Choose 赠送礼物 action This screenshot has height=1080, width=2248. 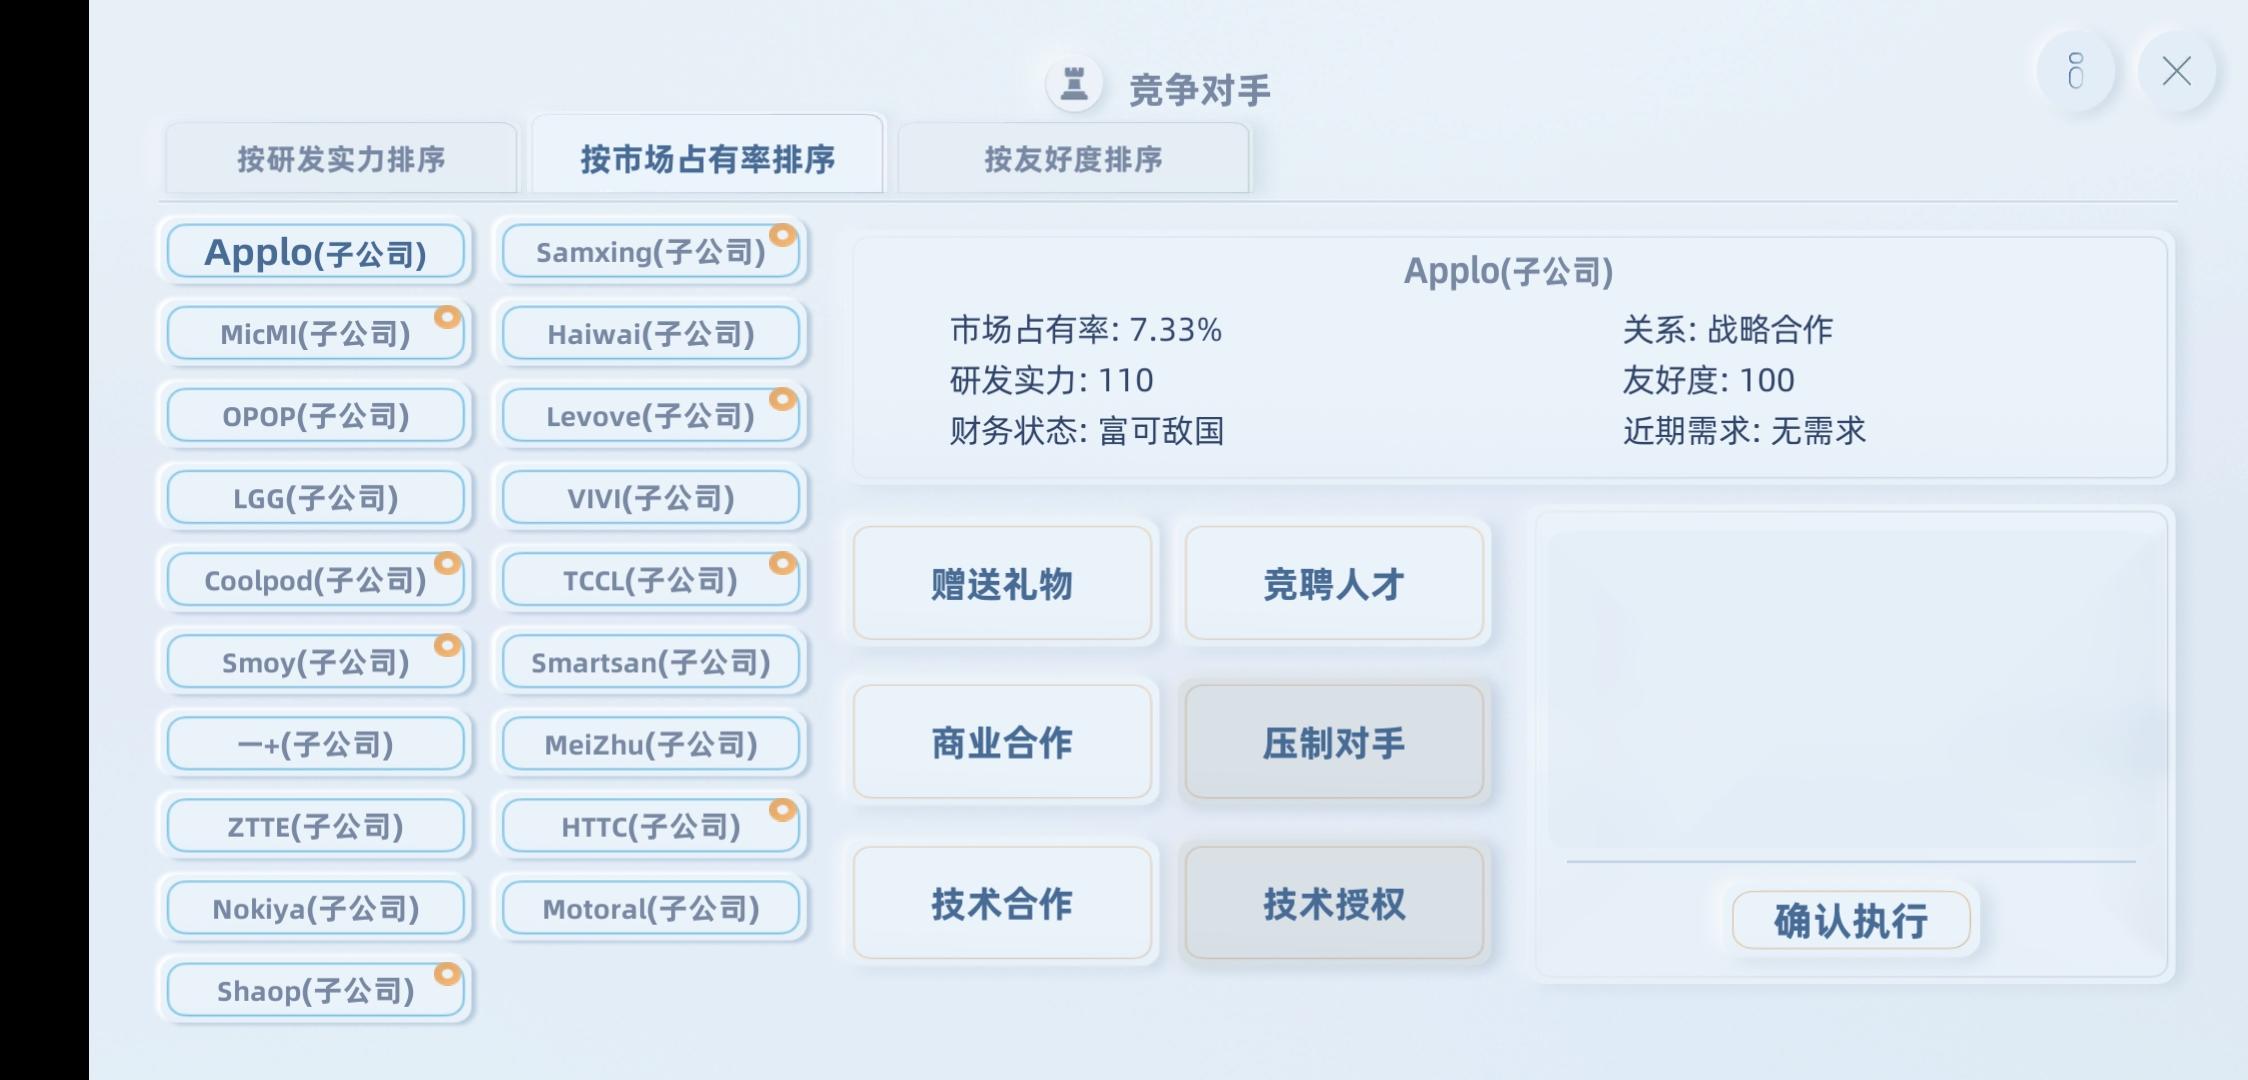pyautogui.click(x=1002, y=583)
